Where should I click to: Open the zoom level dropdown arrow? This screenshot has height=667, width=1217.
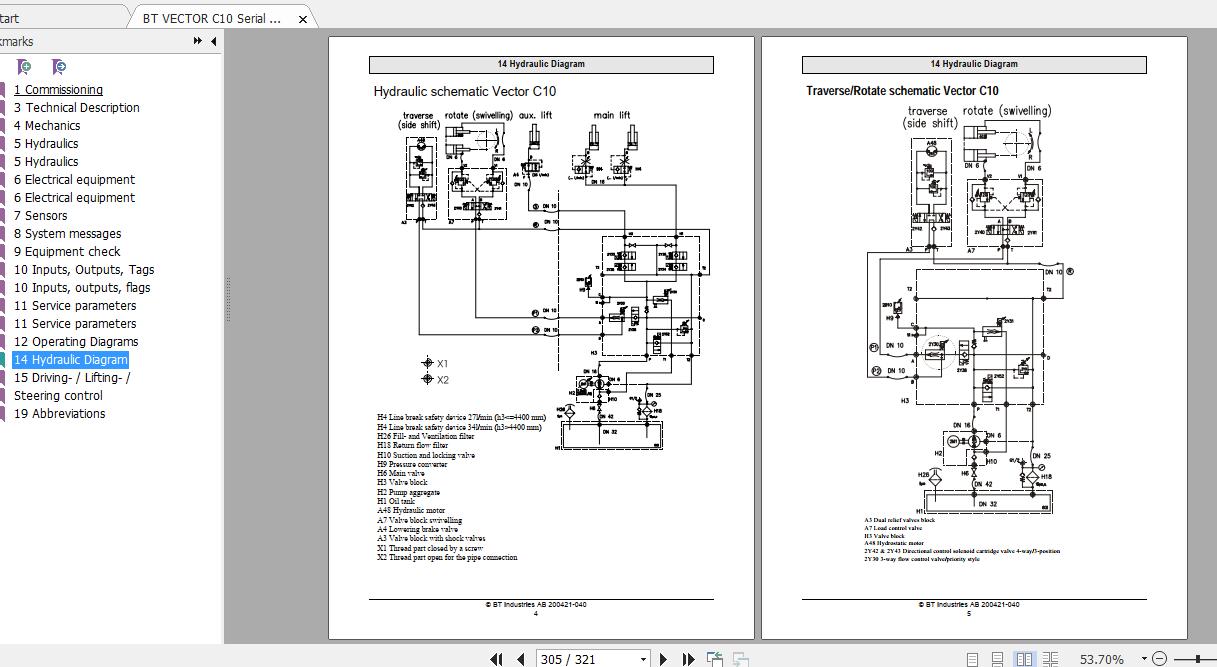click(1142, 660)
